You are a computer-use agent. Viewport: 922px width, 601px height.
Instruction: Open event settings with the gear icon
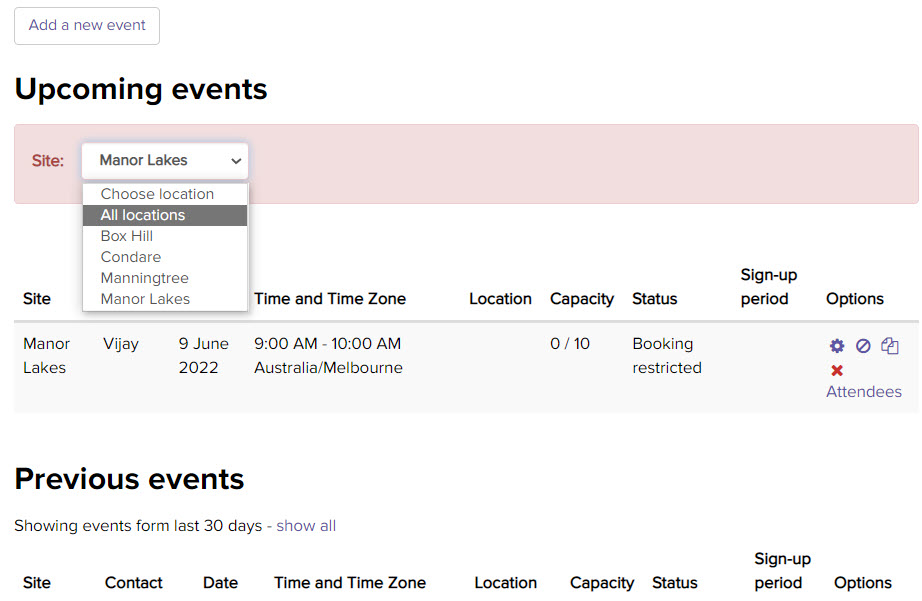pos(837,345)
